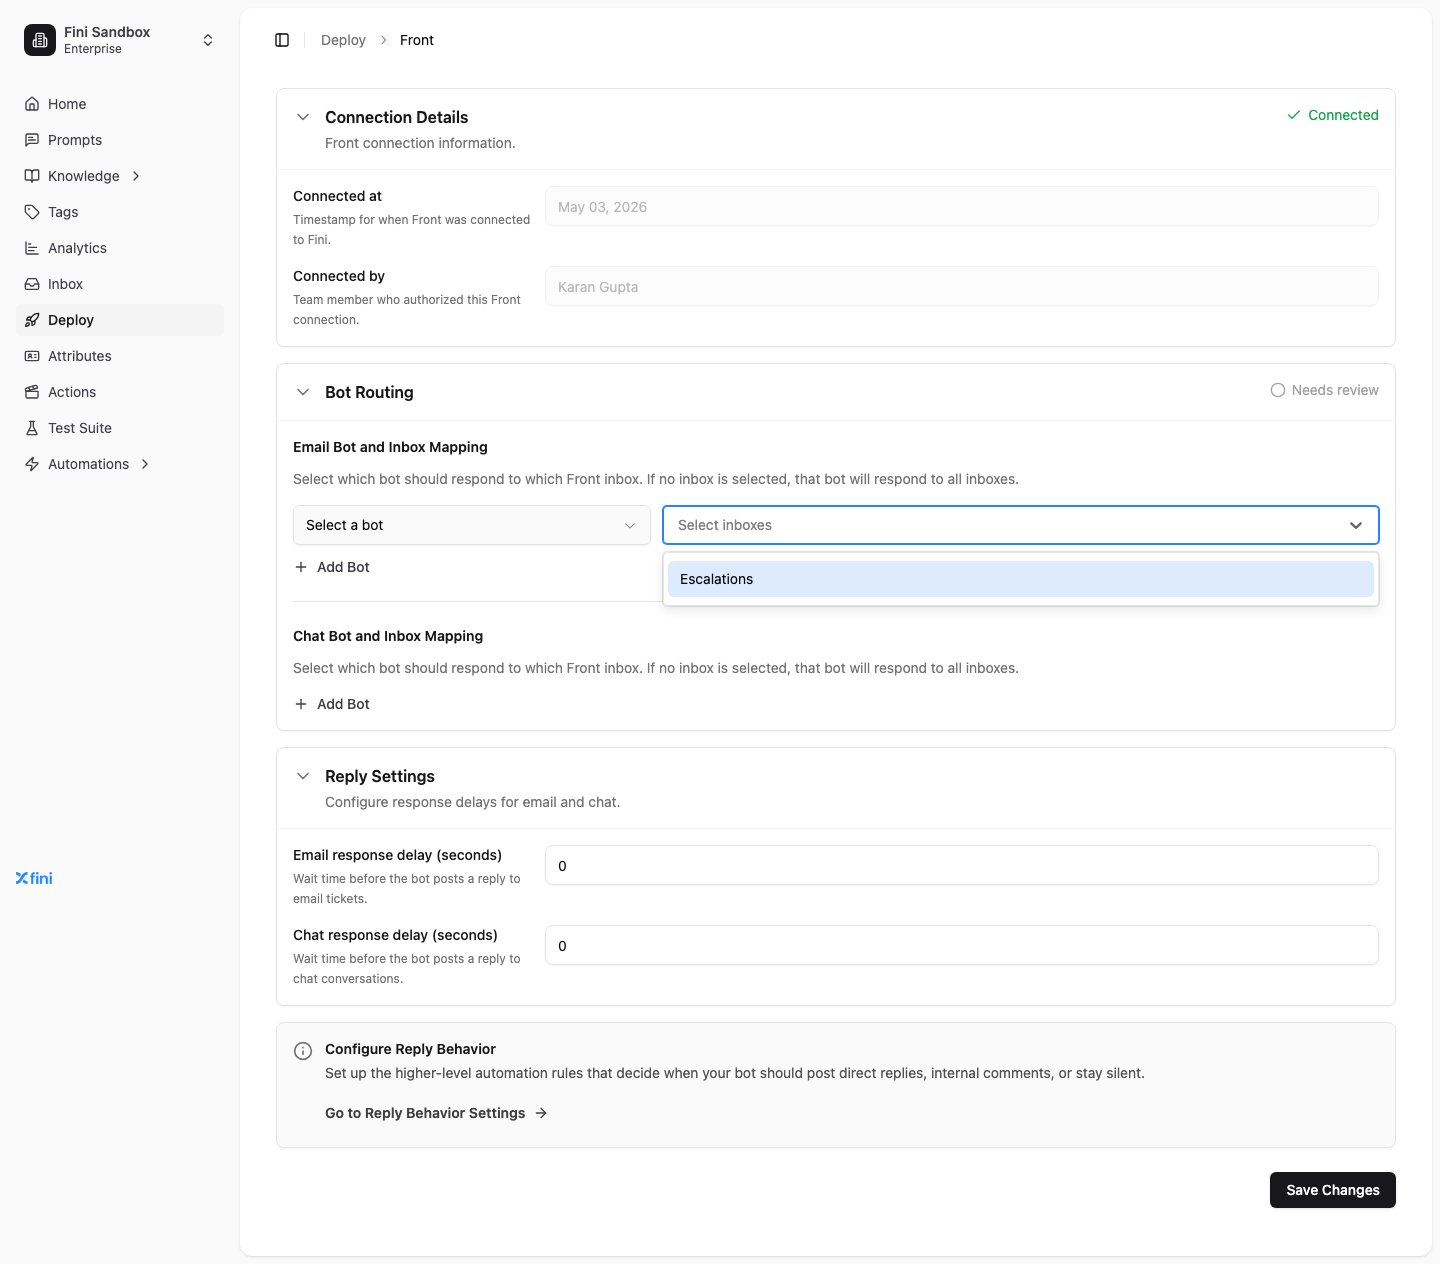Collapse the Connection Details section

coord(303,117)
